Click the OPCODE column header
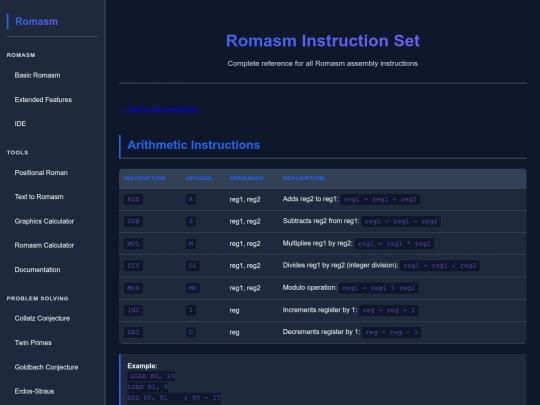Viewport: 540px width, 405px height. pos(199,178)
